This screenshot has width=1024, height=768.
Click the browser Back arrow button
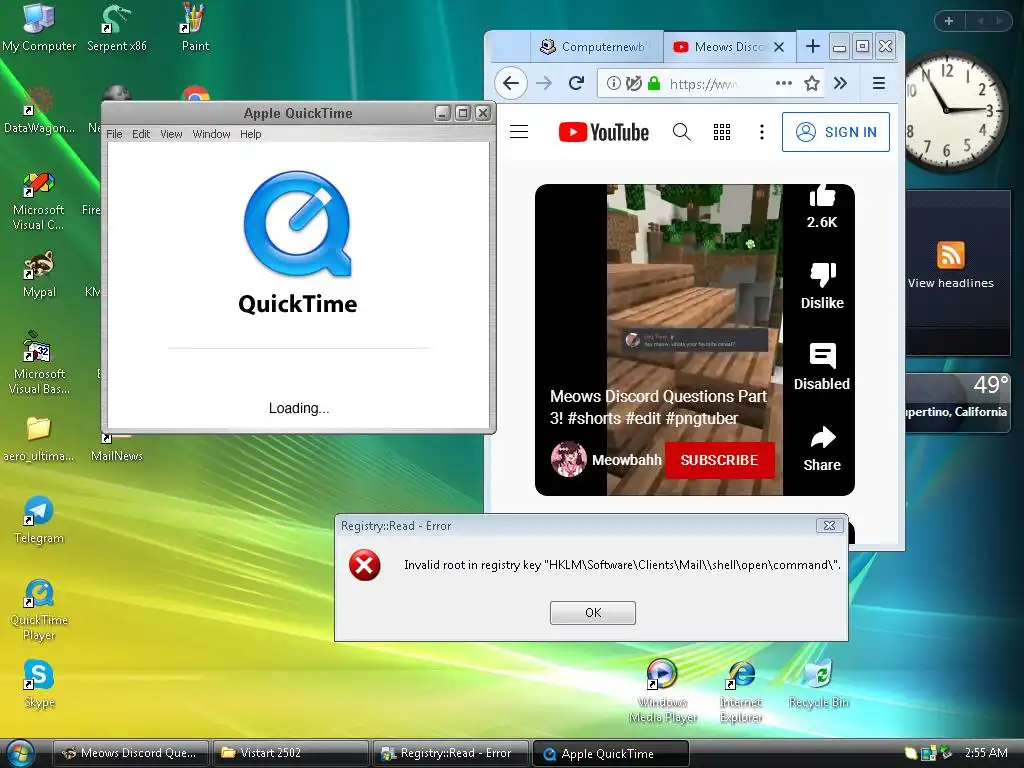pyautogui.click(x=511, y=83)
